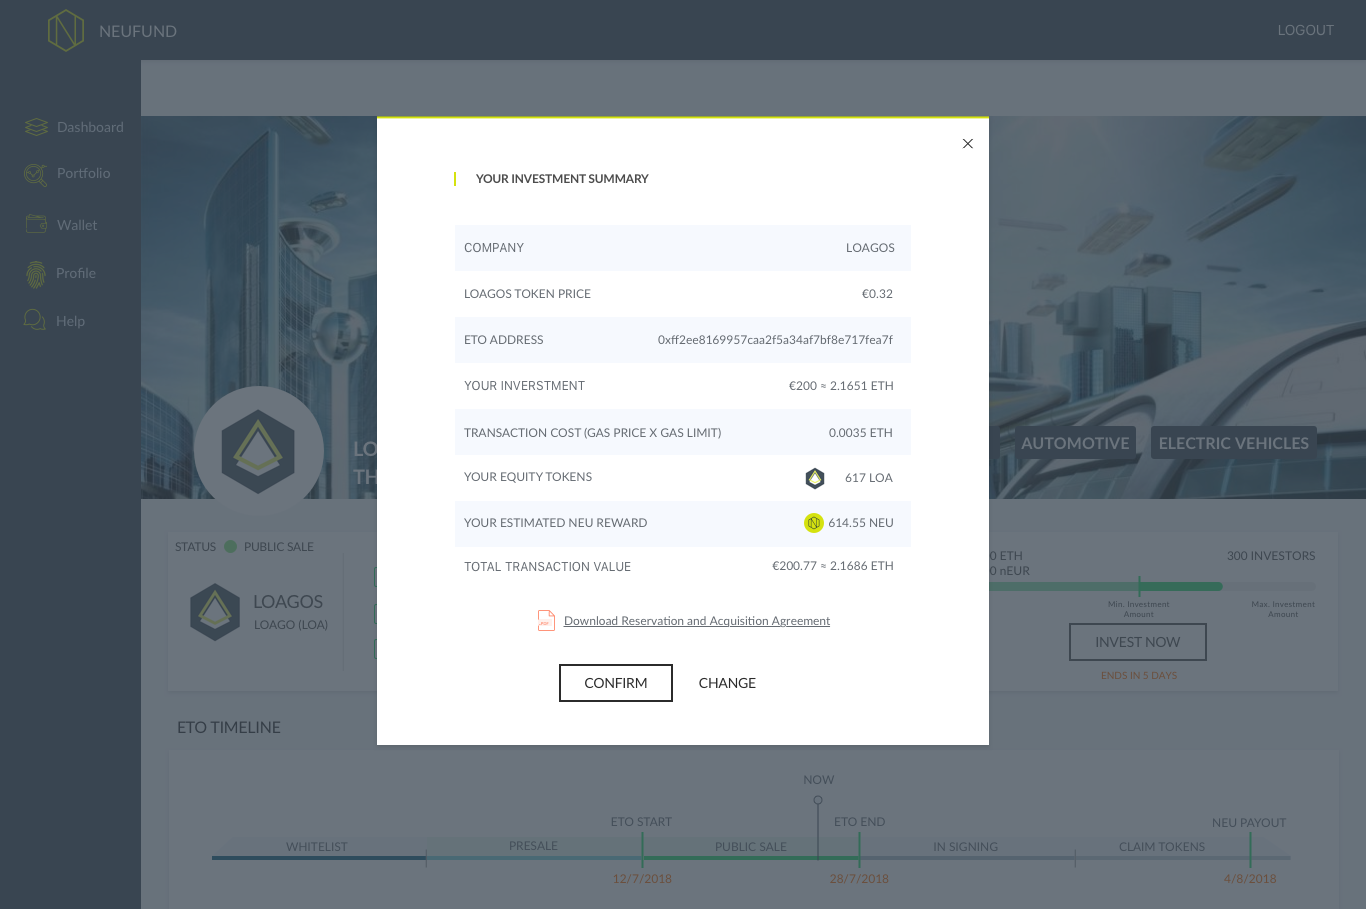Click the 28/7/2018 end date
The width and height of the screenshot is (1366, 909).
coord(859,879)
